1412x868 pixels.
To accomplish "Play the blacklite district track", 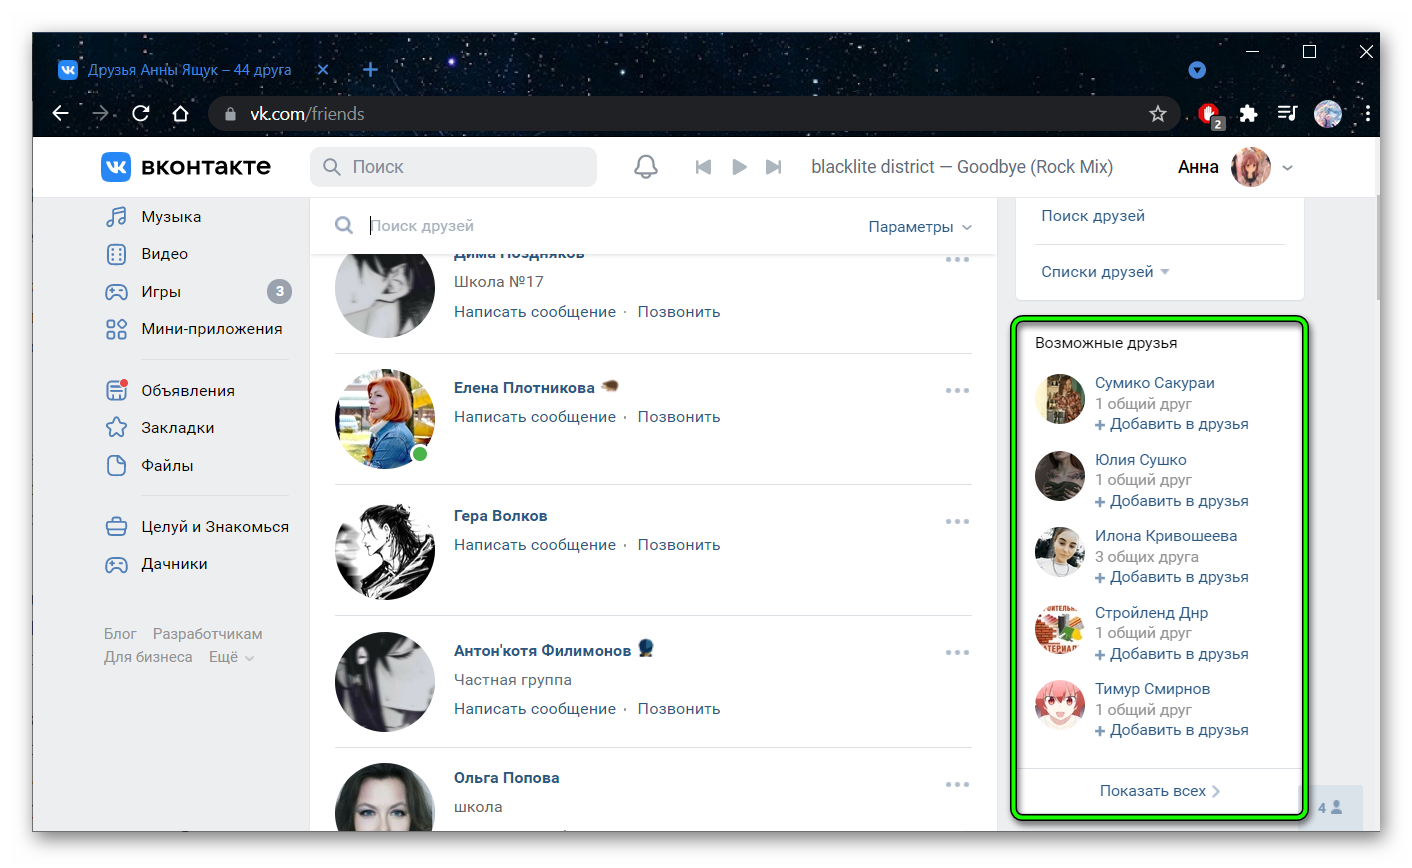I will click(739, 167).
